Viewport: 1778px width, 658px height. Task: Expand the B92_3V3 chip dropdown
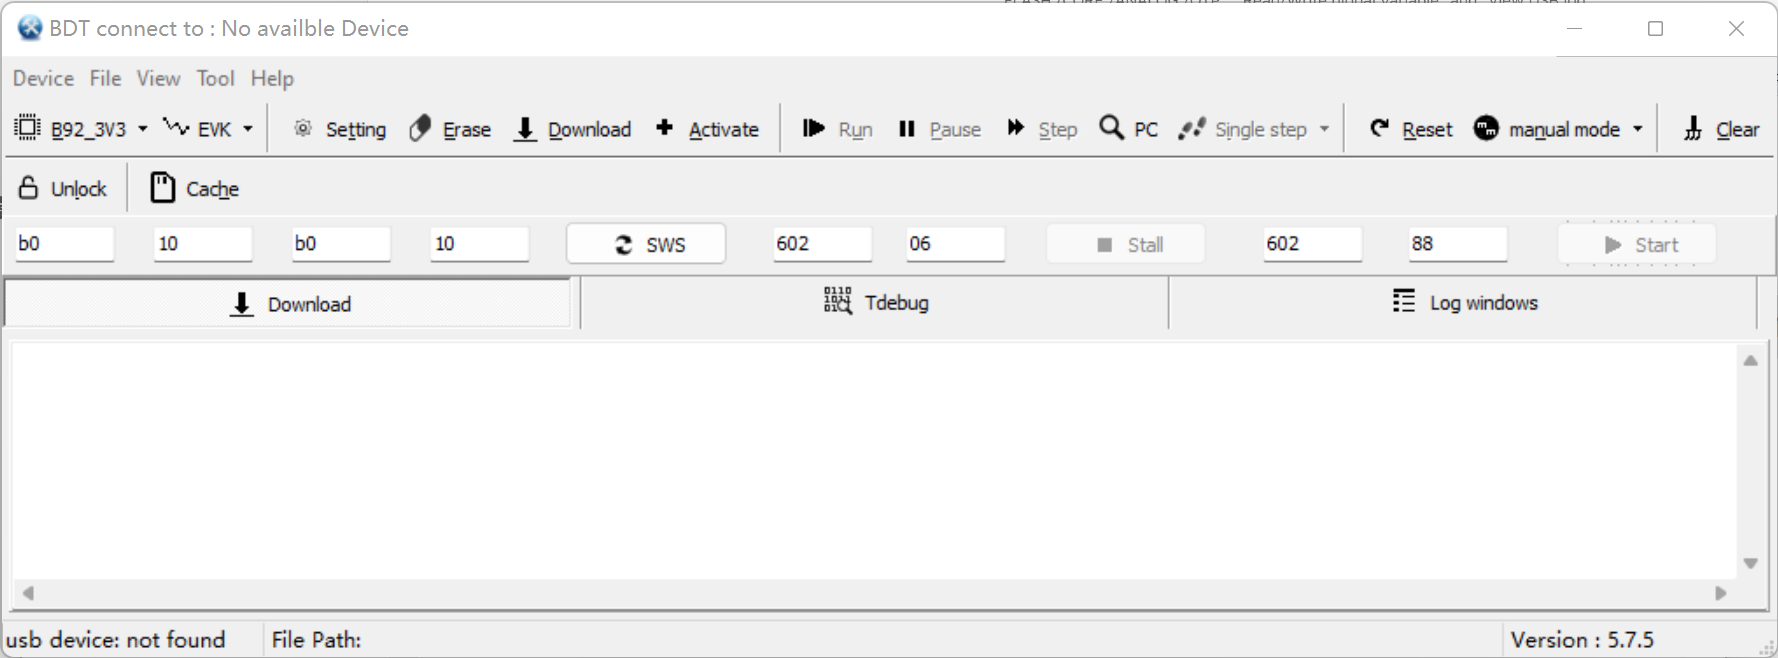tap(143, 129)
